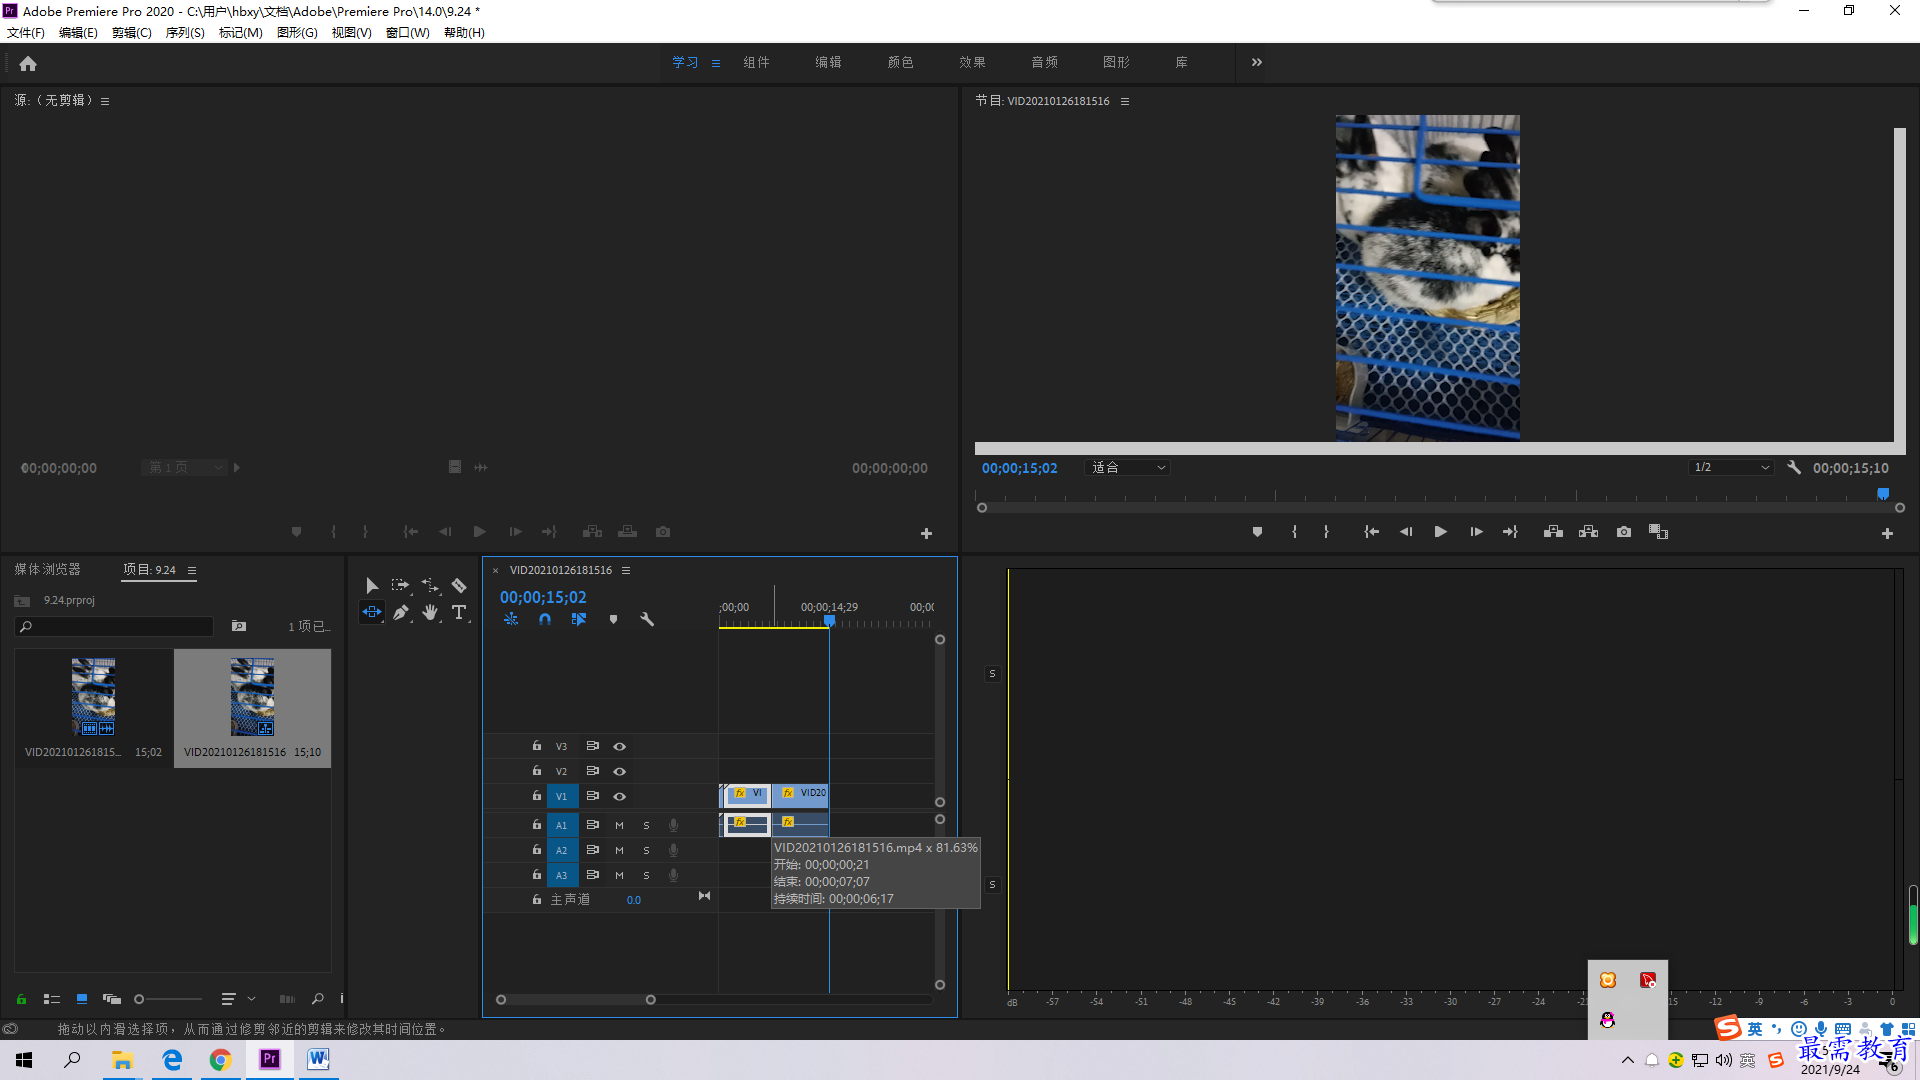Select the Slip tool
Screen dimensions: 1920x1080
click(x=372, y=612)
